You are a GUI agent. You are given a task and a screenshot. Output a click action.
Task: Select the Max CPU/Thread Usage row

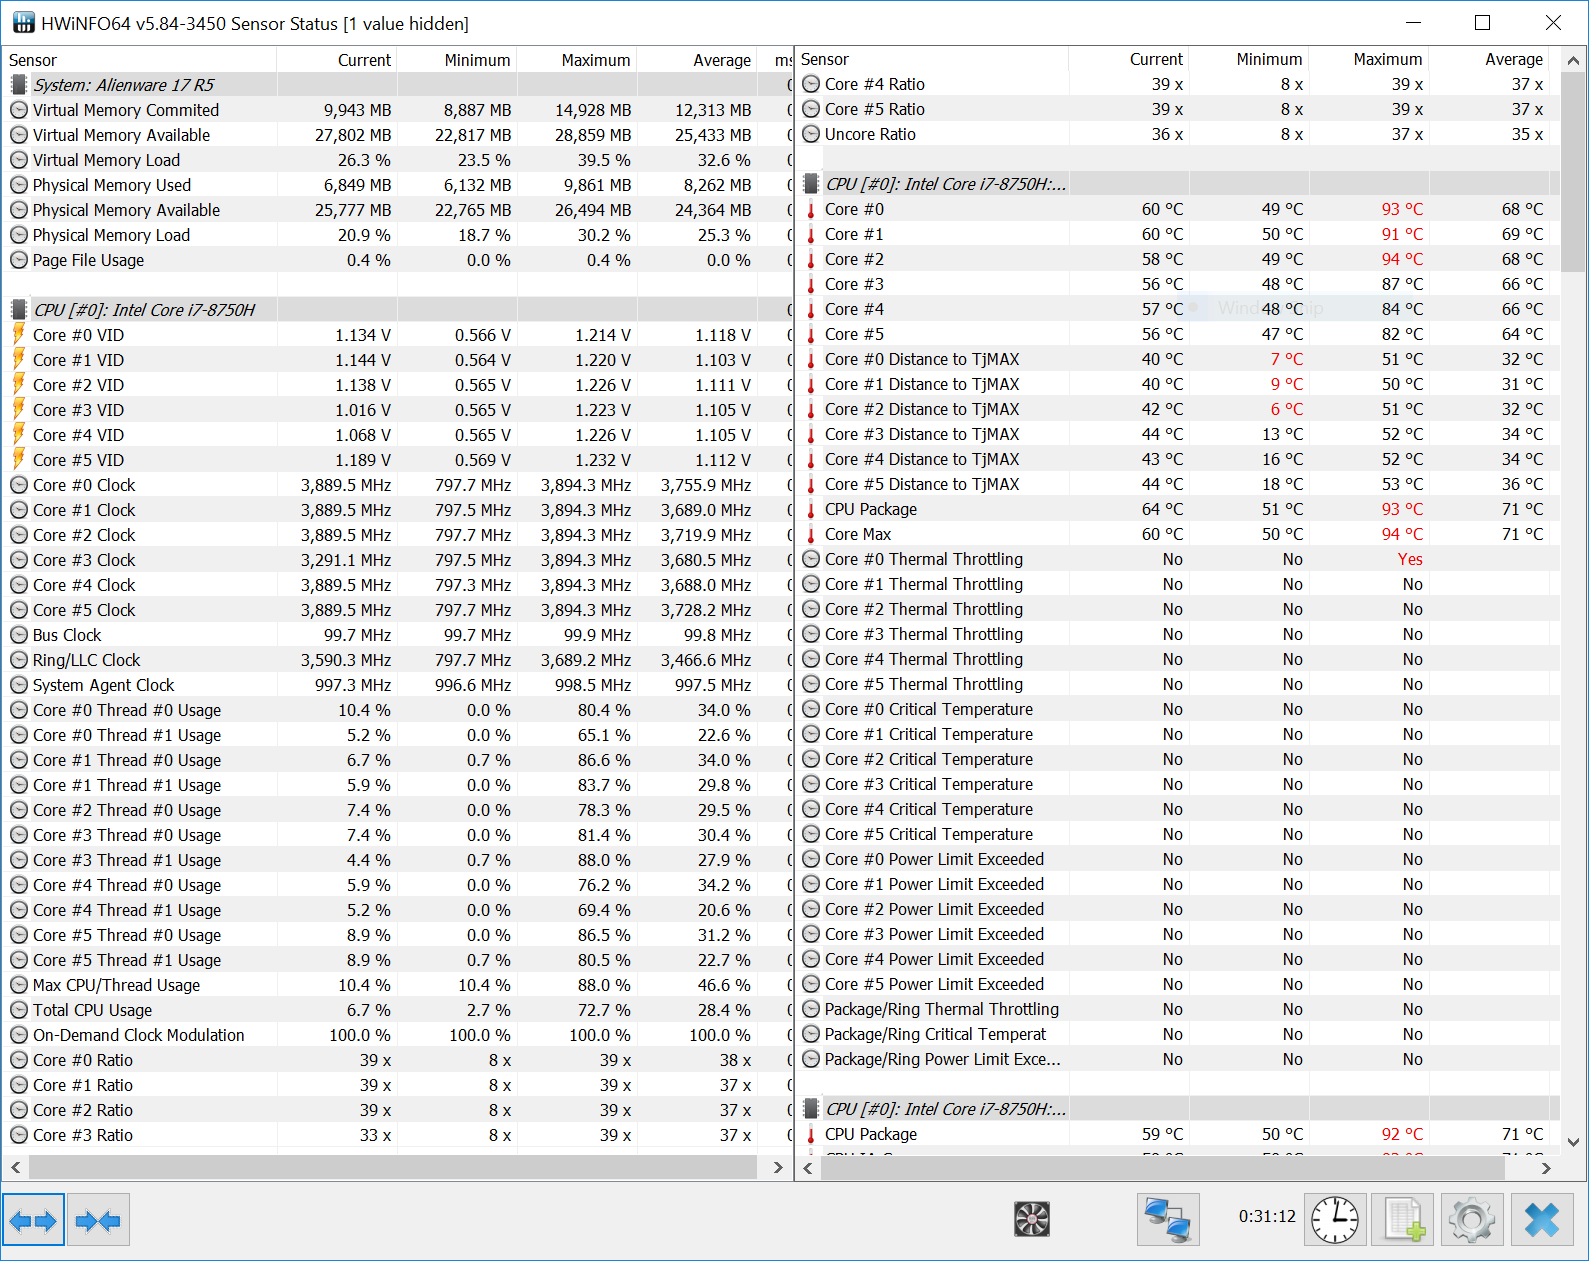coord(399,985)
